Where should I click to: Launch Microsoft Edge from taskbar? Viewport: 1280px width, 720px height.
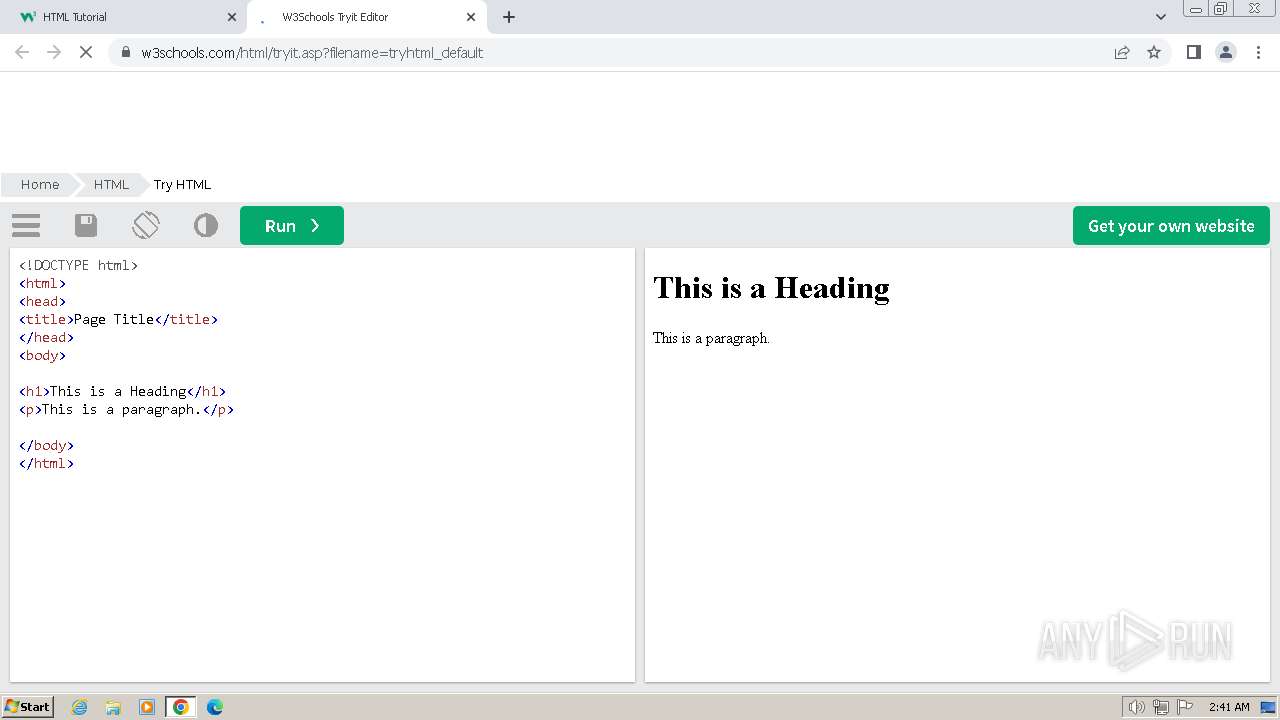click(215, 707)
